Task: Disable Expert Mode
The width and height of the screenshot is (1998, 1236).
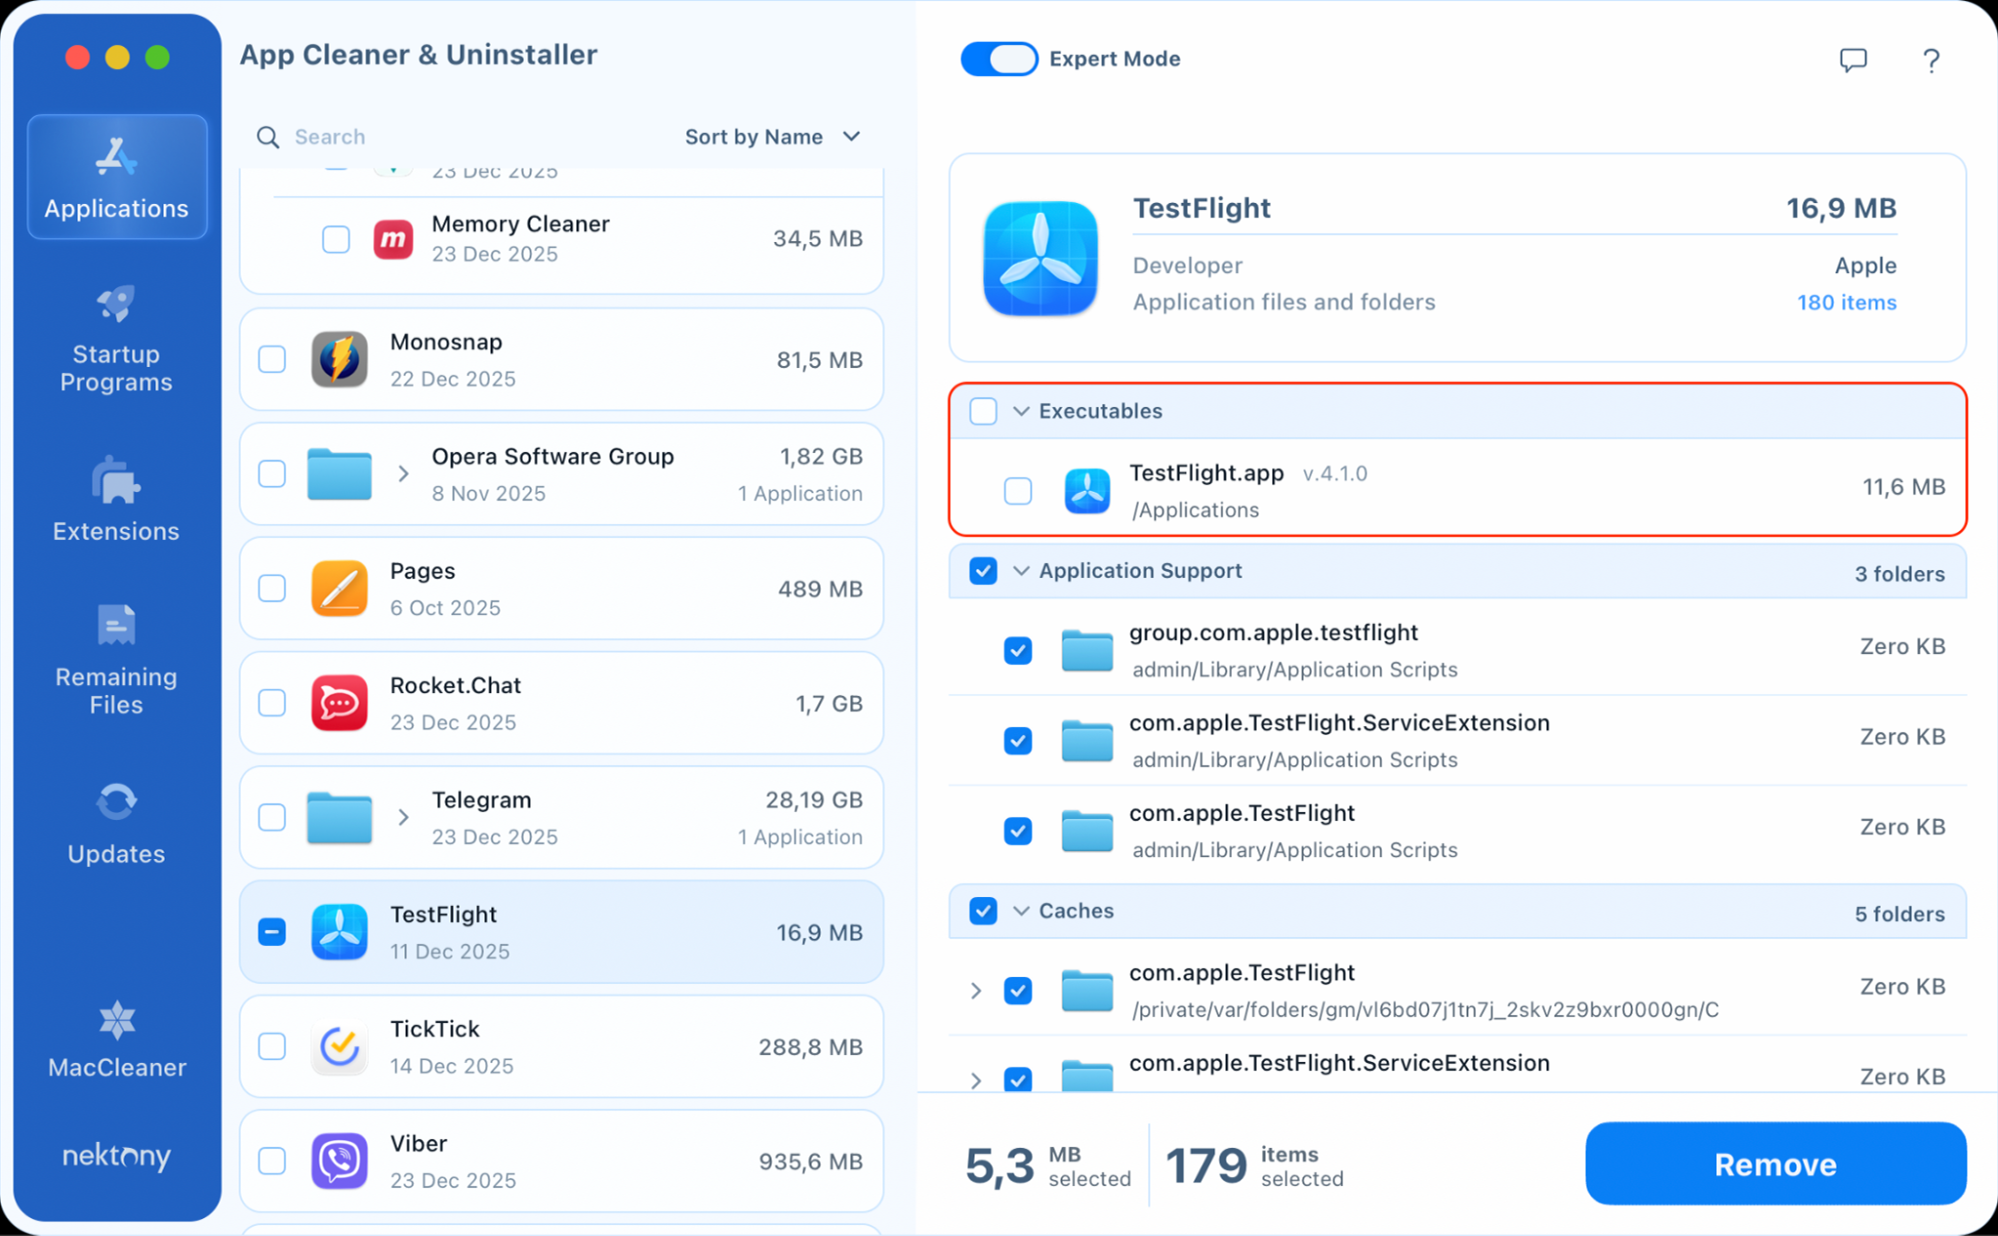Action: point(998,58)
